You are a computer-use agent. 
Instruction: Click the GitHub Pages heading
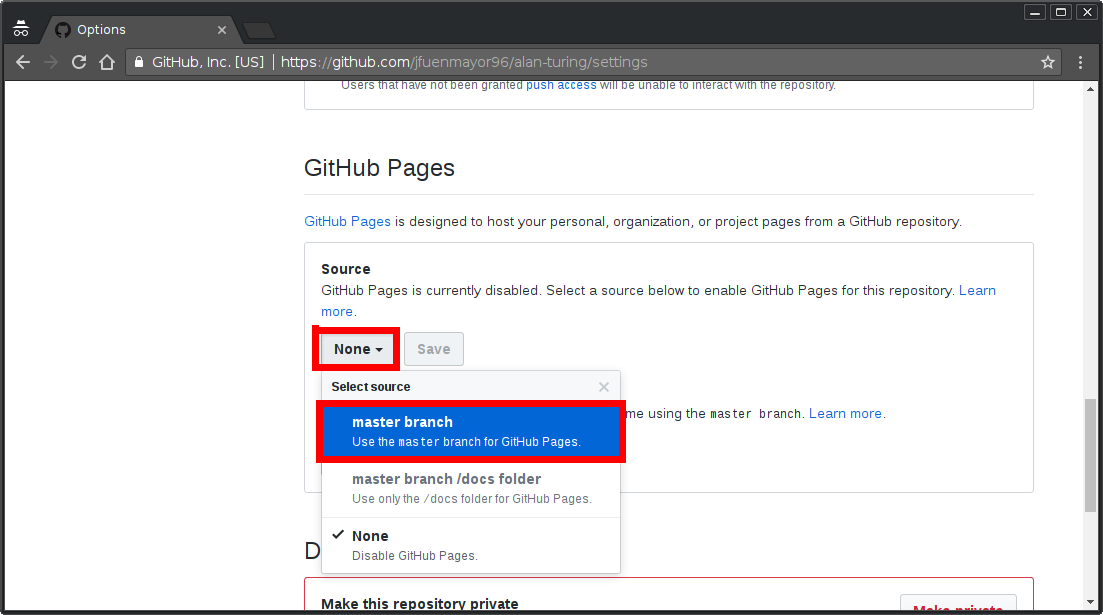[379, 168]
